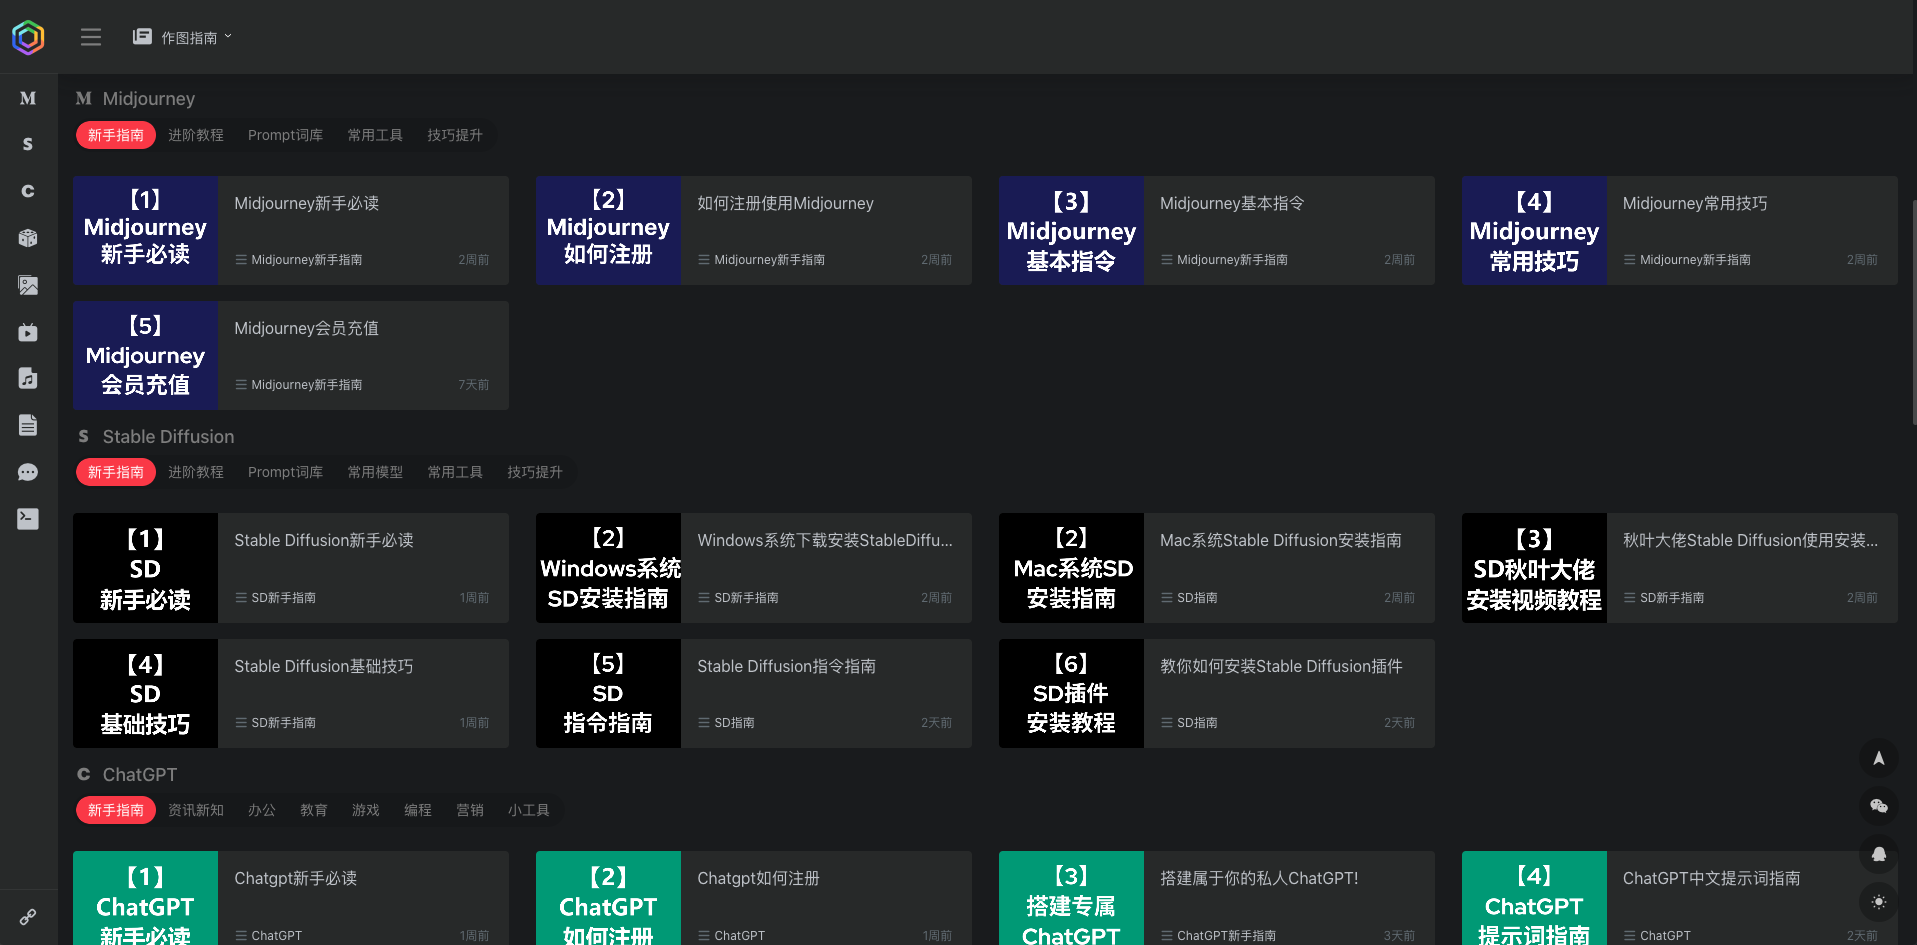Jump to Stable Diffusion via sidebar S icon
The width and height of the screenshot is (1917, 945).
pos(28,144)
